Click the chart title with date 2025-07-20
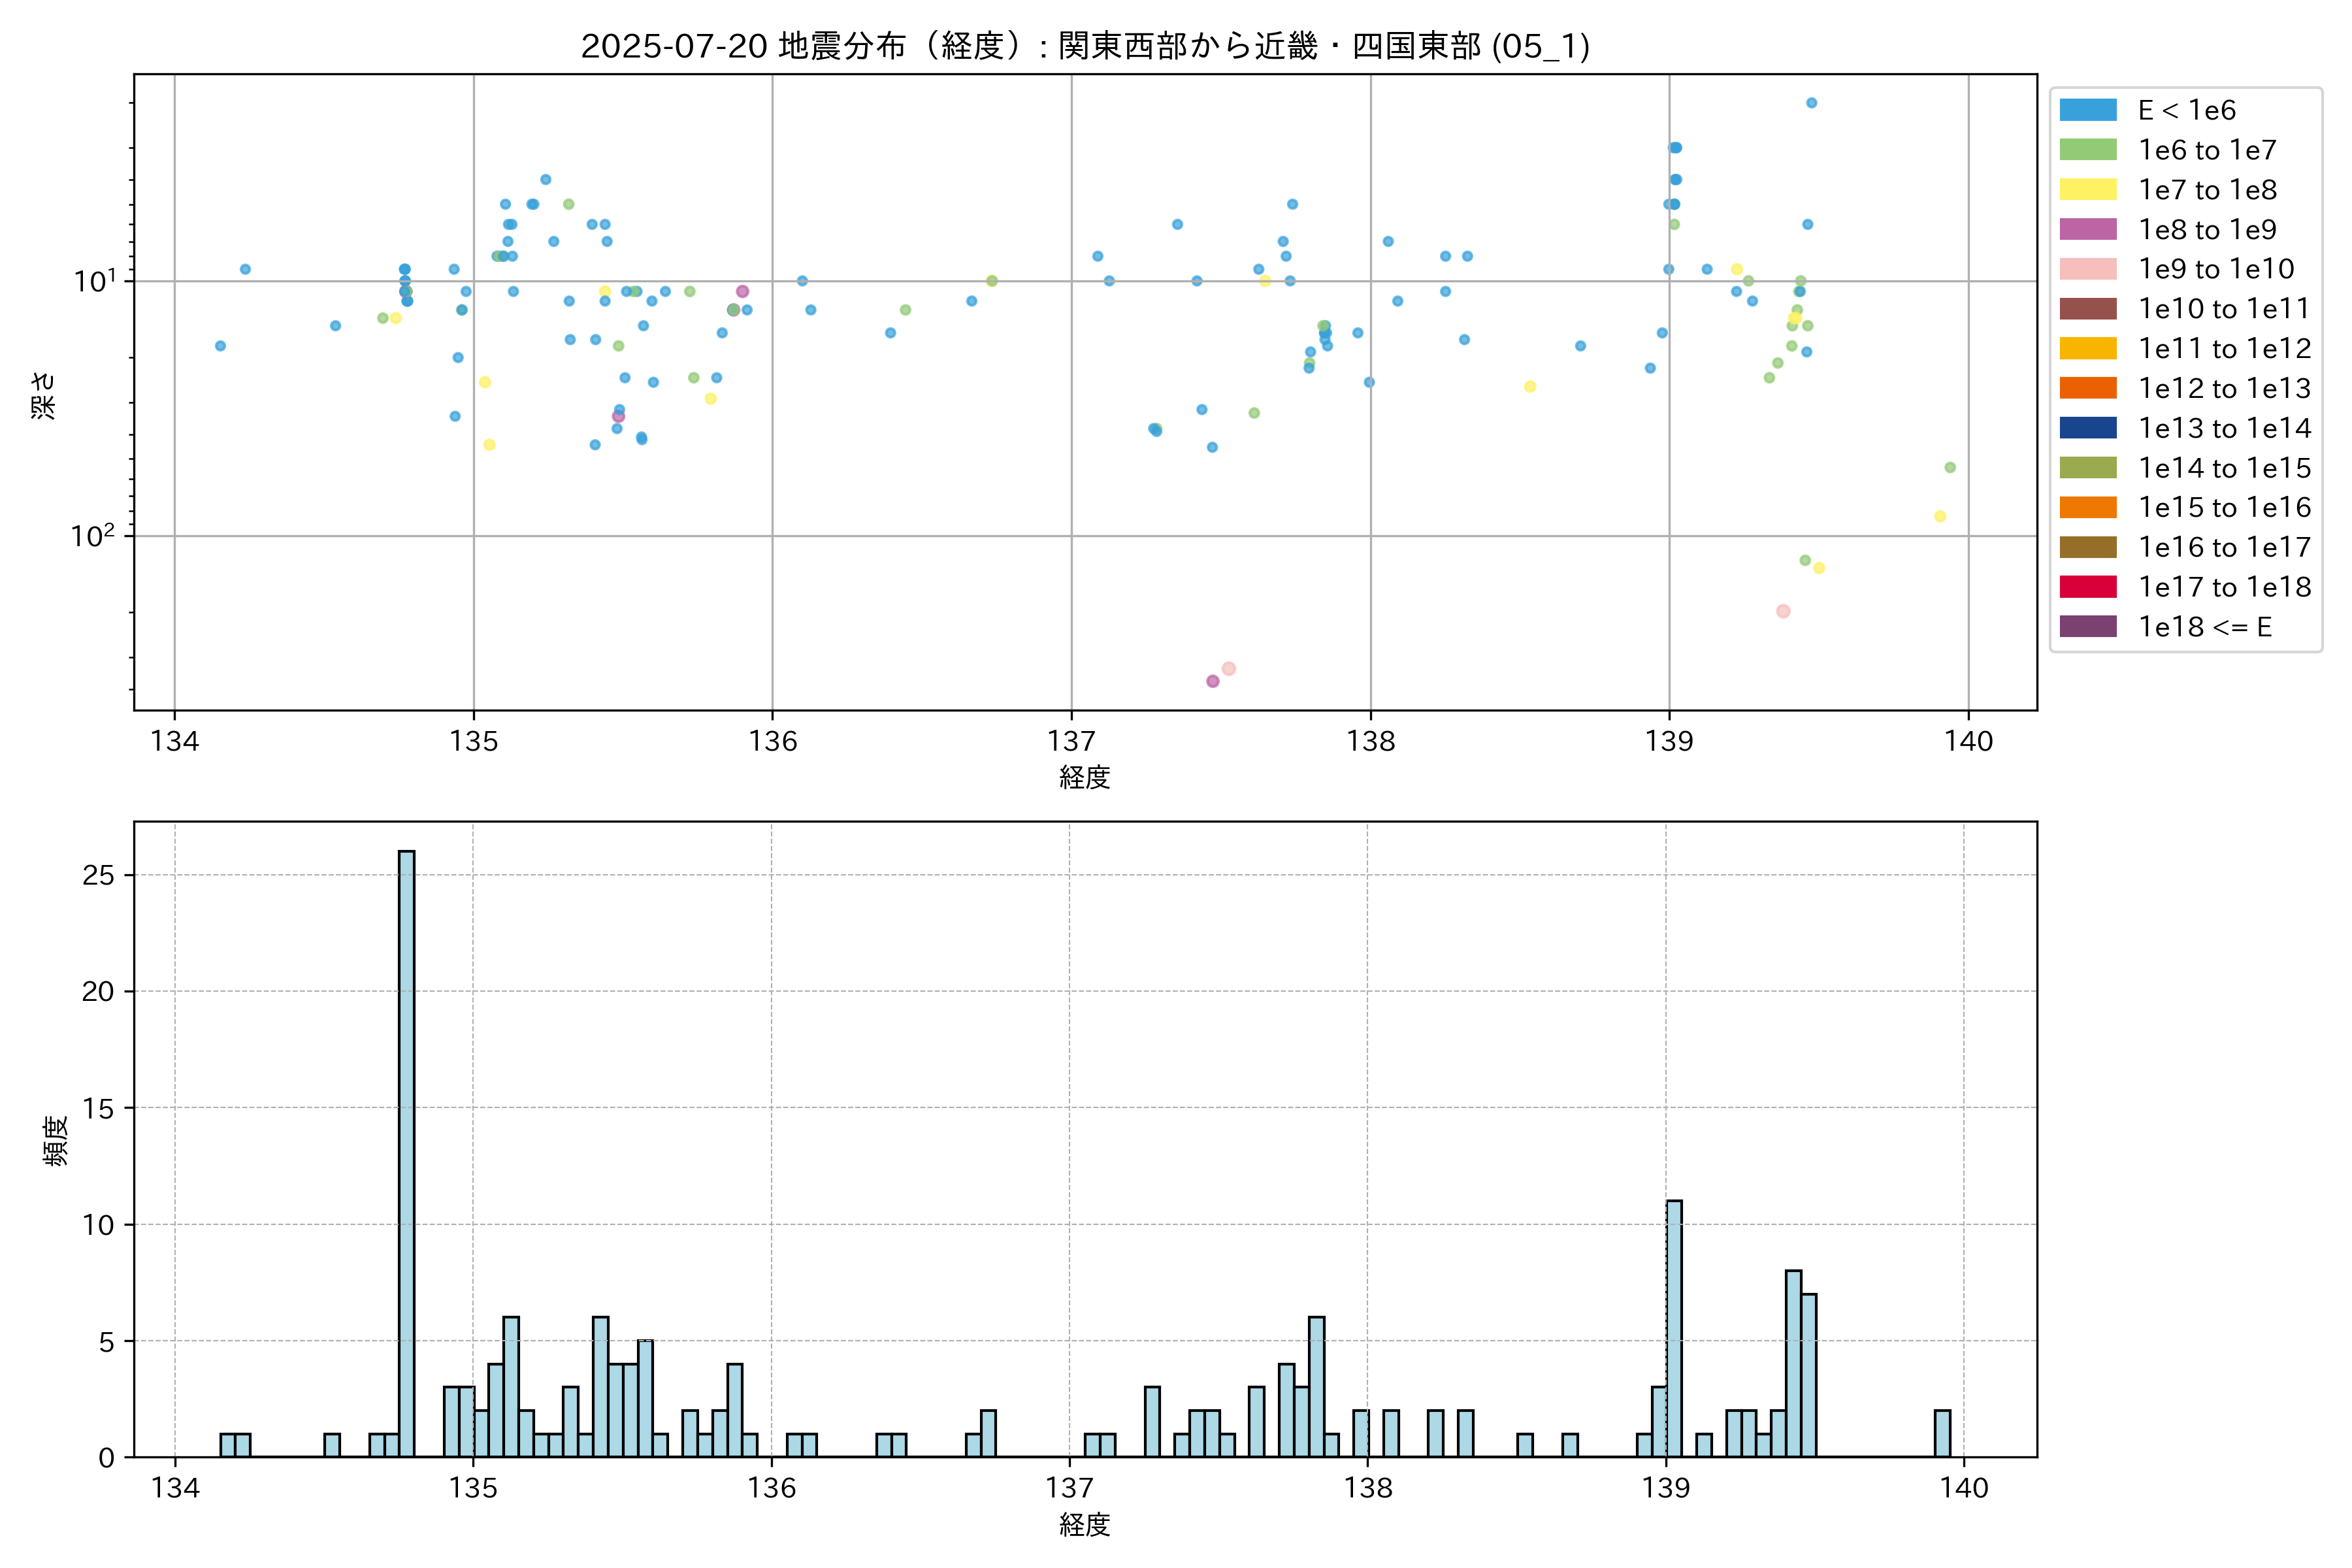The width and height of the screenshot is (2352, 1568). tap(1085, 46)
